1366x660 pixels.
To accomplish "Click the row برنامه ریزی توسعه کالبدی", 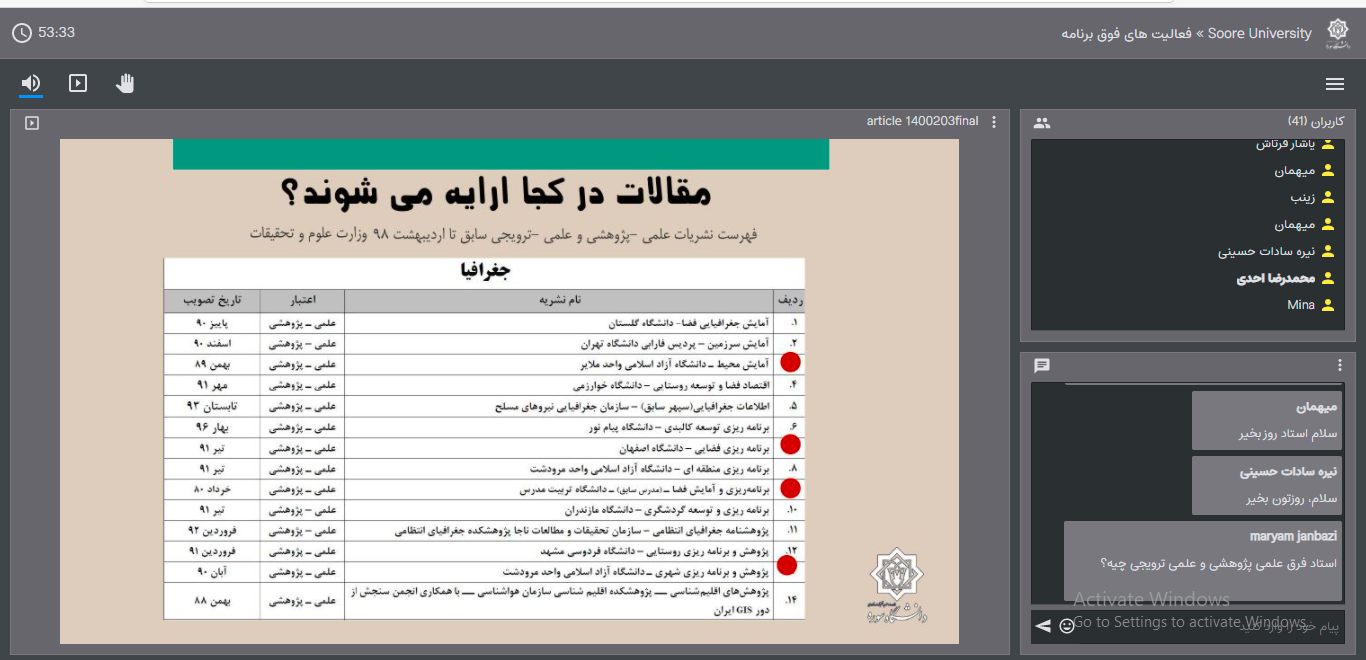I will 484,427.
